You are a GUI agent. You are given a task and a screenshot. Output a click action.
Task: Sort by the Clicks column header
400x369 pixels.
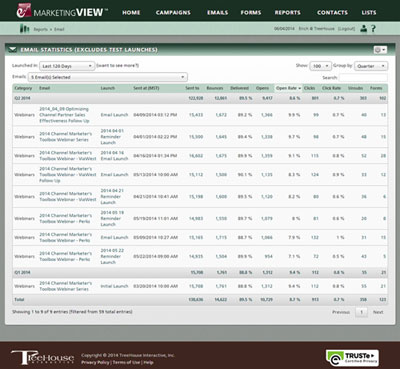coord(309,88)
